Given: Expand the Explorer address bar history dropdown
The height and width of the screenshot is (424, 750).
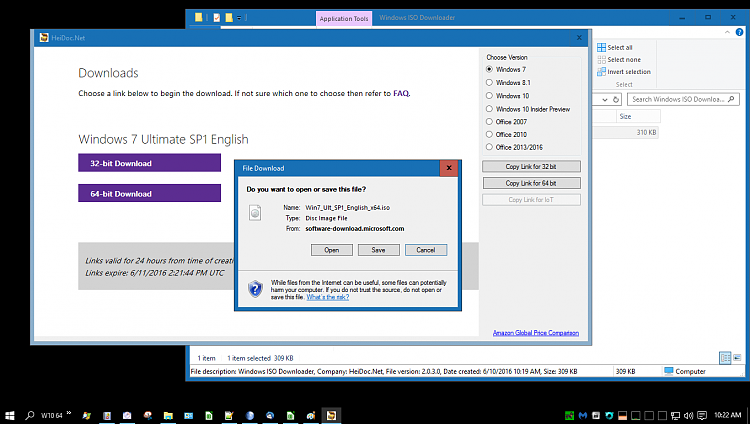Looking at the screenshot, I should [605, 100].
